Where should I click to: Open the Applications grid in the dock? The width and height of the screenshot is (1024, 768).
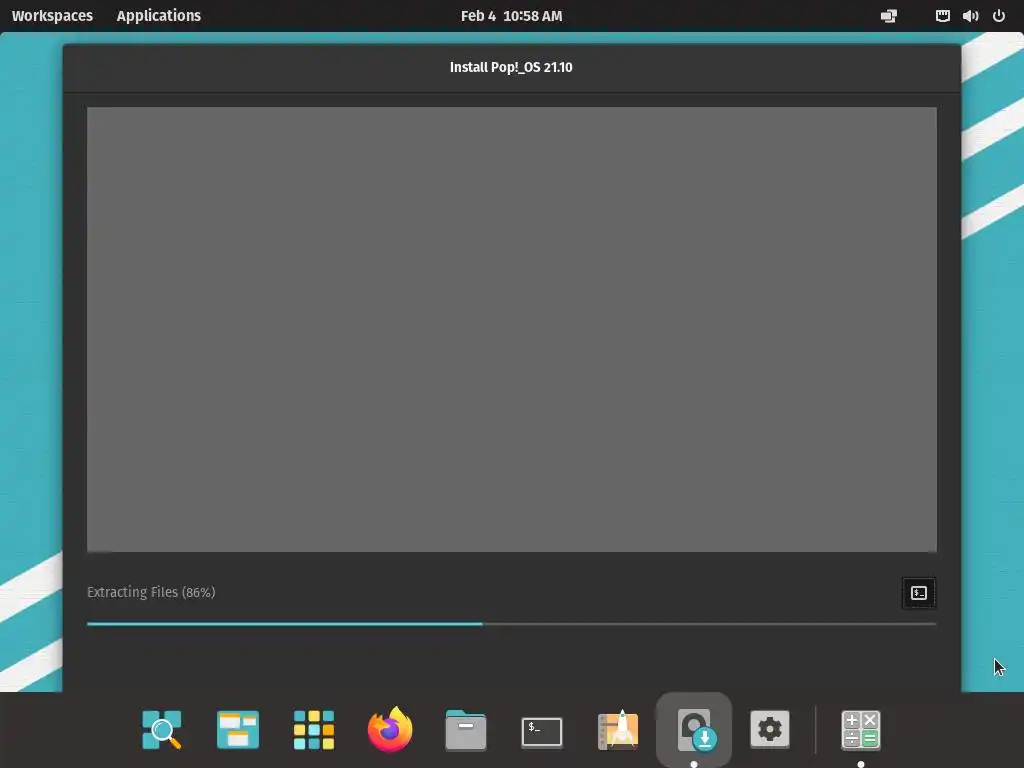click(x=313, y=729)
